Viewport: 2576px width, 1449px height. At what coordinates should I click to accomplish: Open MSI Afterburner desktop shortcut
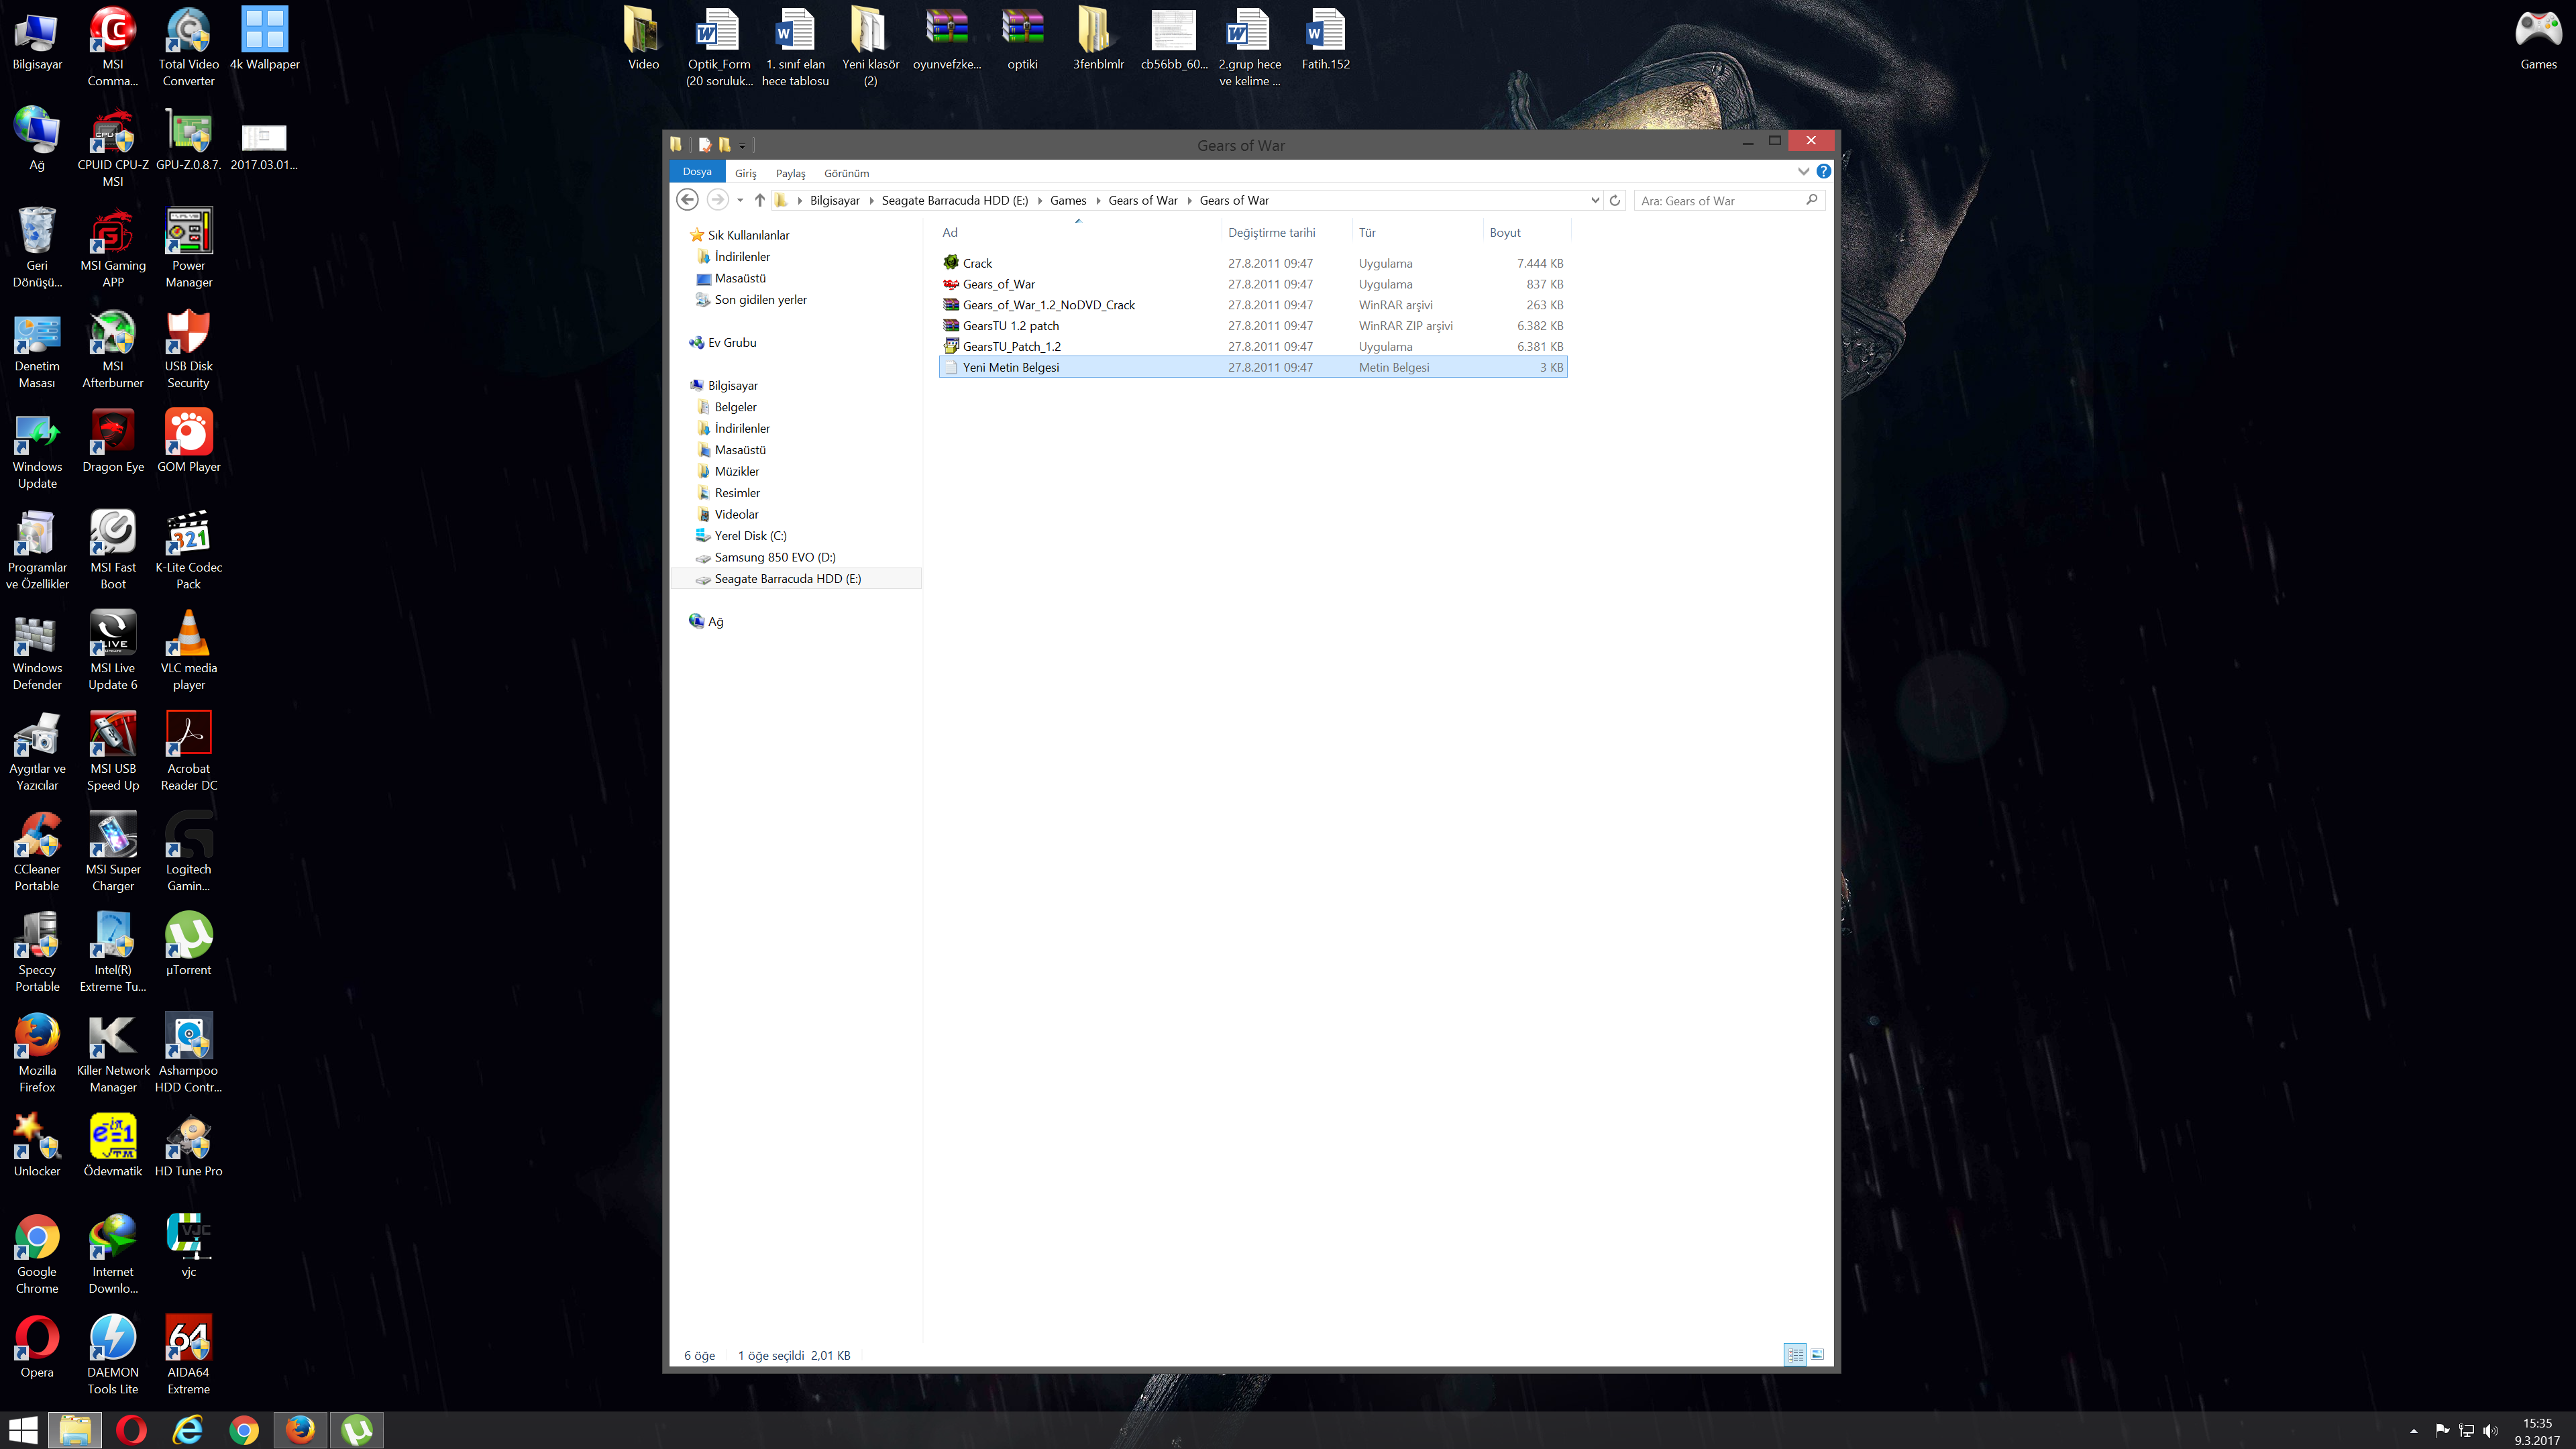(113, 348)
